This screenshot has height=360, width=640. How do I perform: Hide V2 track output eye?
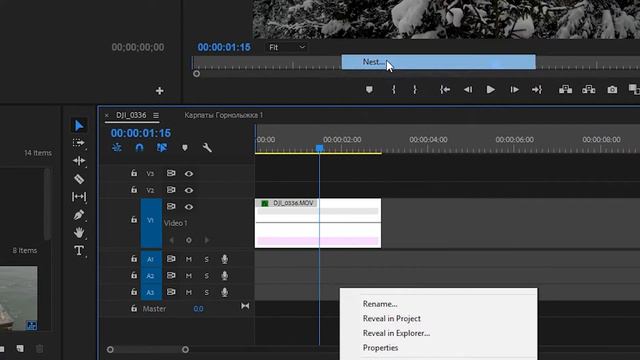[x=189, y=190]
